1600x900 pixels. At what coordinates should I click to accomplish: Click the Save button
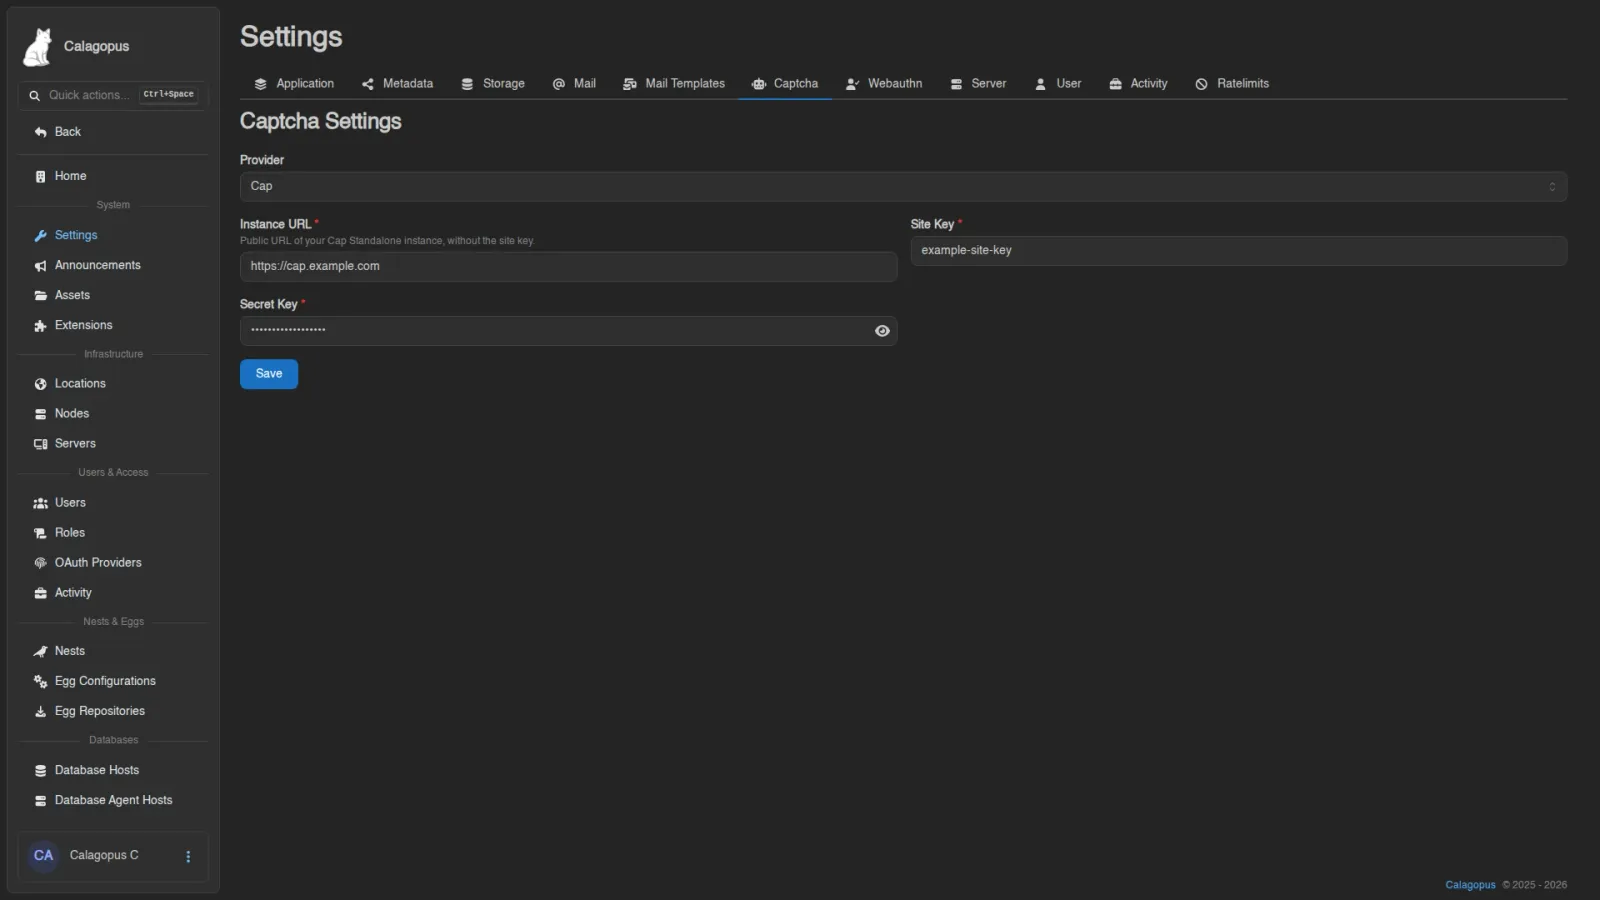[269, 374]
